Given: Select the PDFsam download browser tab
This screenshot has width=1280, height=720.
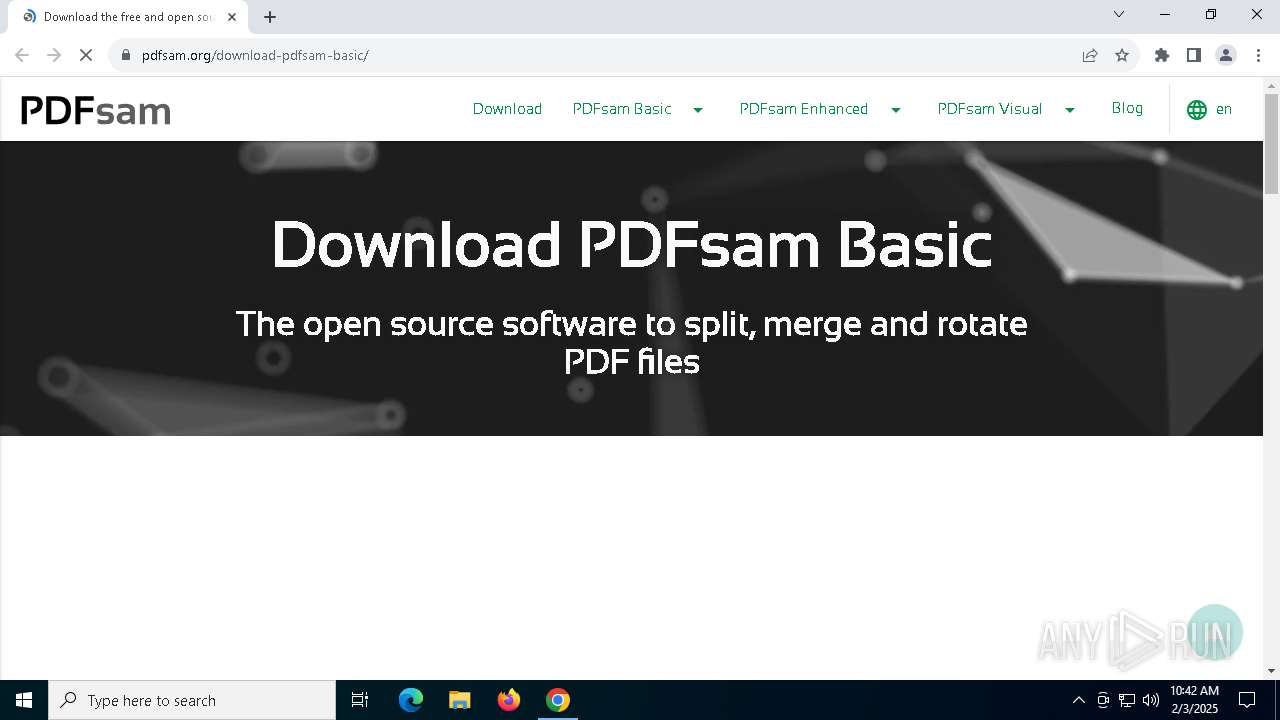Looking at the screenshot, I should click(x=128, y=17).
